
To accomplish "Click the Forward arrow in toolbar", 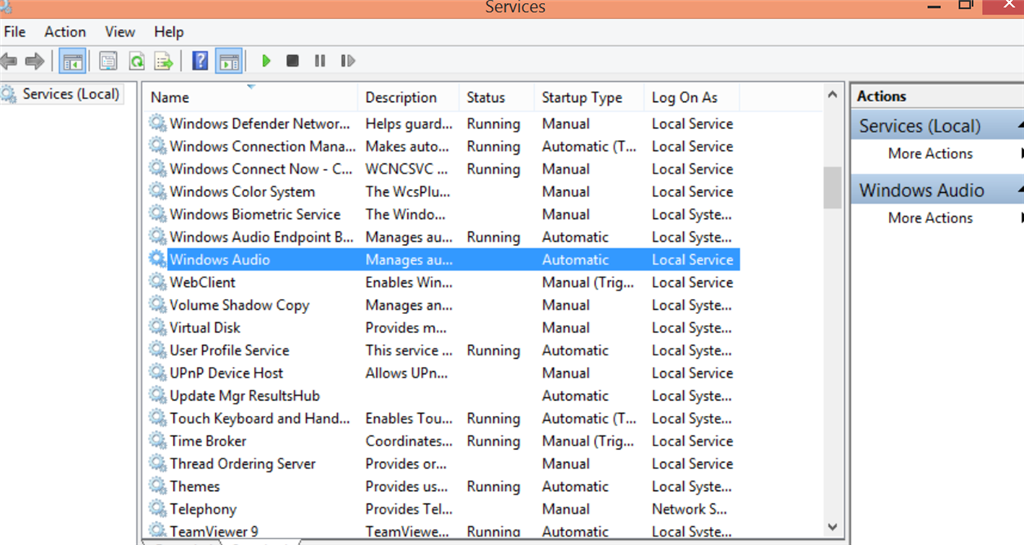I will coord(34,61).
